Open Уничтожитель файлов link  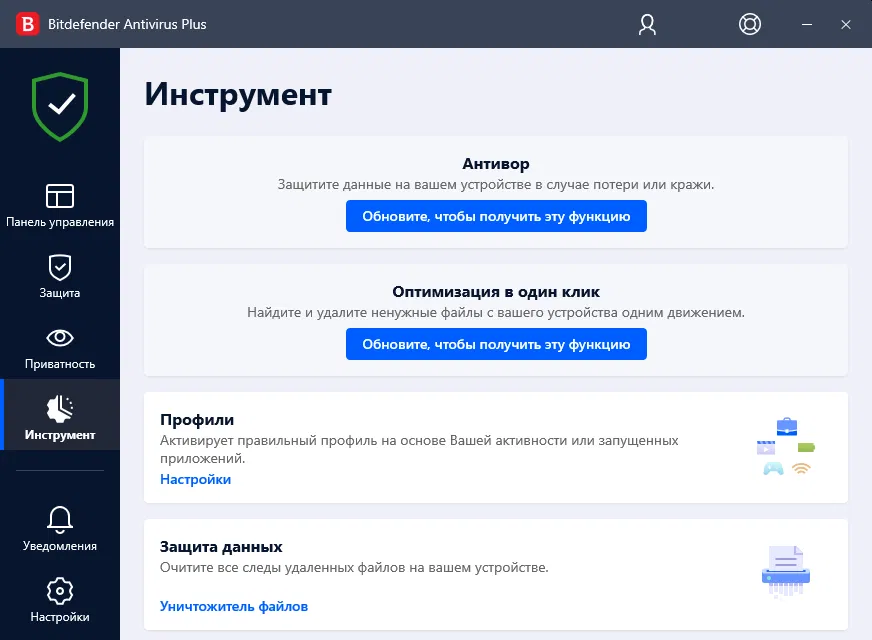pyautogui.click(x=234, y=606)
